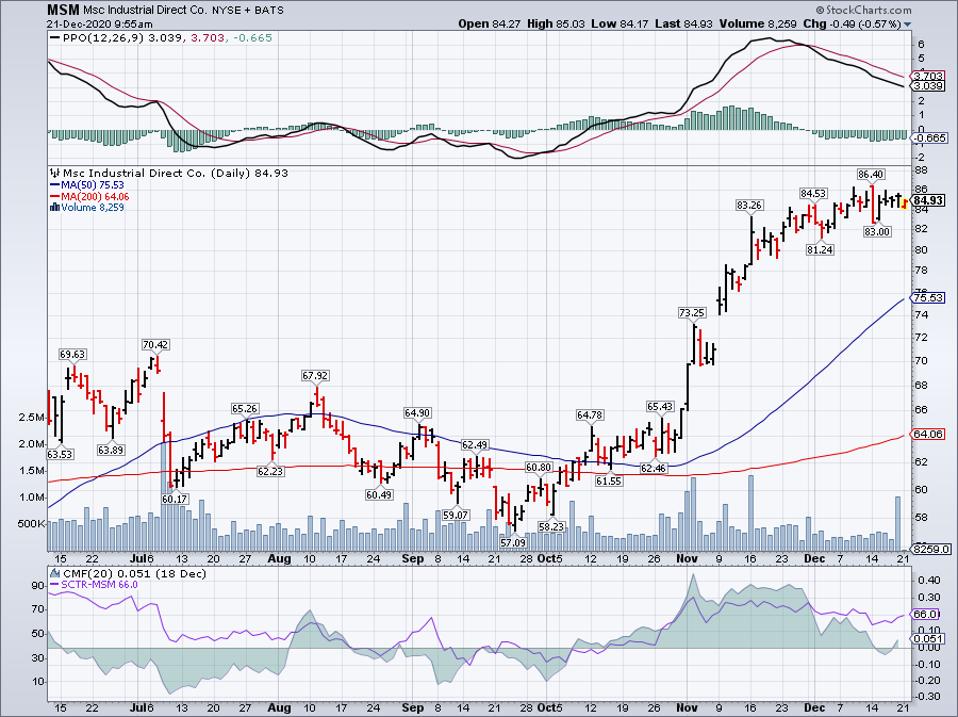The height and width of the screenshot is (717, 958).
Task: Click the 63.53 price annotation
Action: point(60,454)
